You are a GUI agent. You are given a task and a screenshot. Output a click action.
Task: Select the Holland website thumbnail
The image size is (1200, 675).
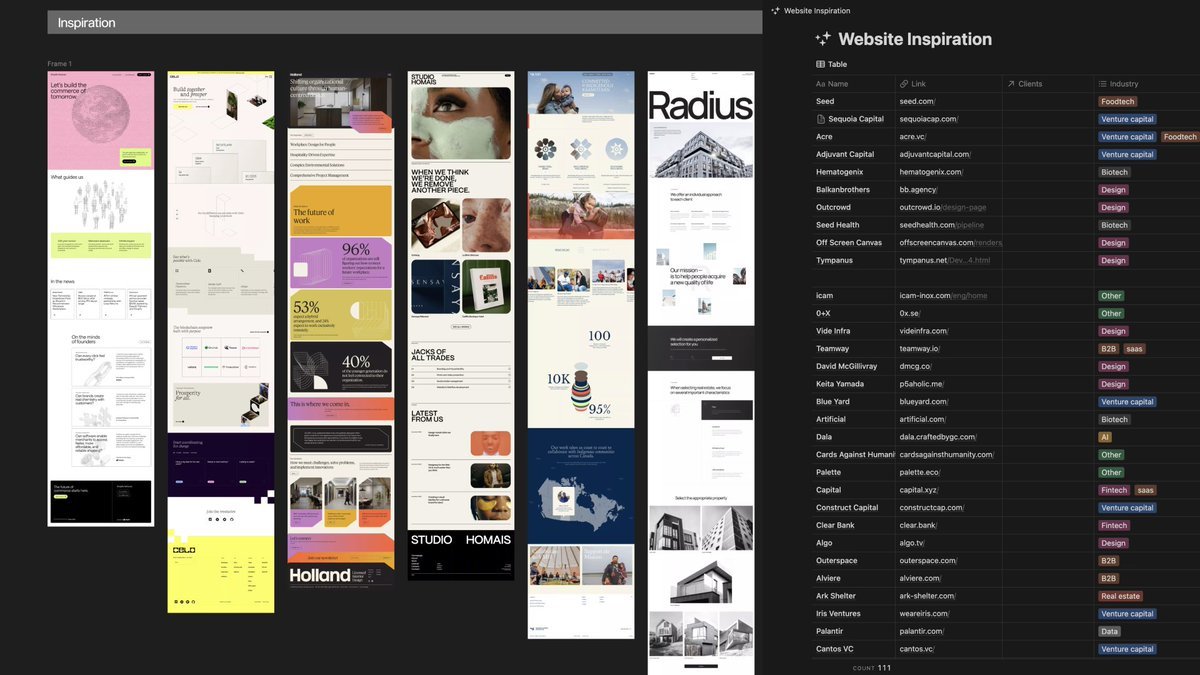(341, 328)
